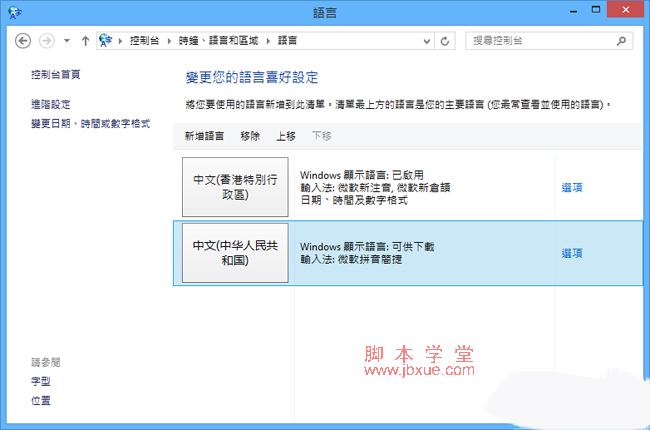Viewport: 650px width, 430px height.
Task: Click 移除 in the language toolbar
Action: [x=250, y=136]
